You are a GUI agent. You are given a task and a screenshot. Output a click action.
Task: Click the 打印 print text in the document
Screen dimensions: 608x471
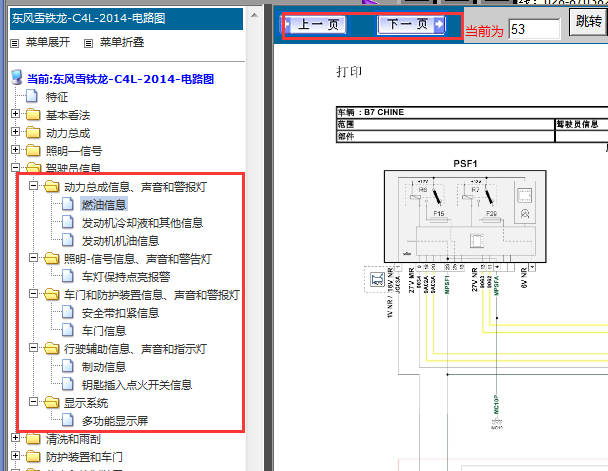[349, 72]
